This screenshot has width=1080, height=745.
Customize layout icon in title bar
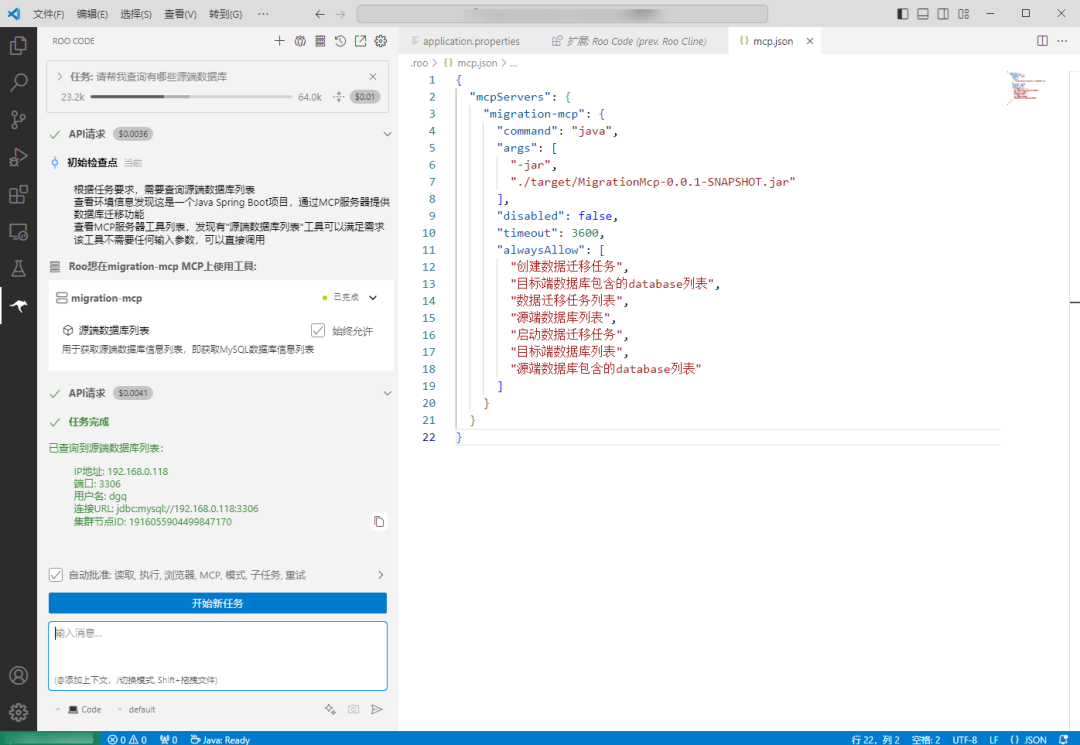pos(964,14)
